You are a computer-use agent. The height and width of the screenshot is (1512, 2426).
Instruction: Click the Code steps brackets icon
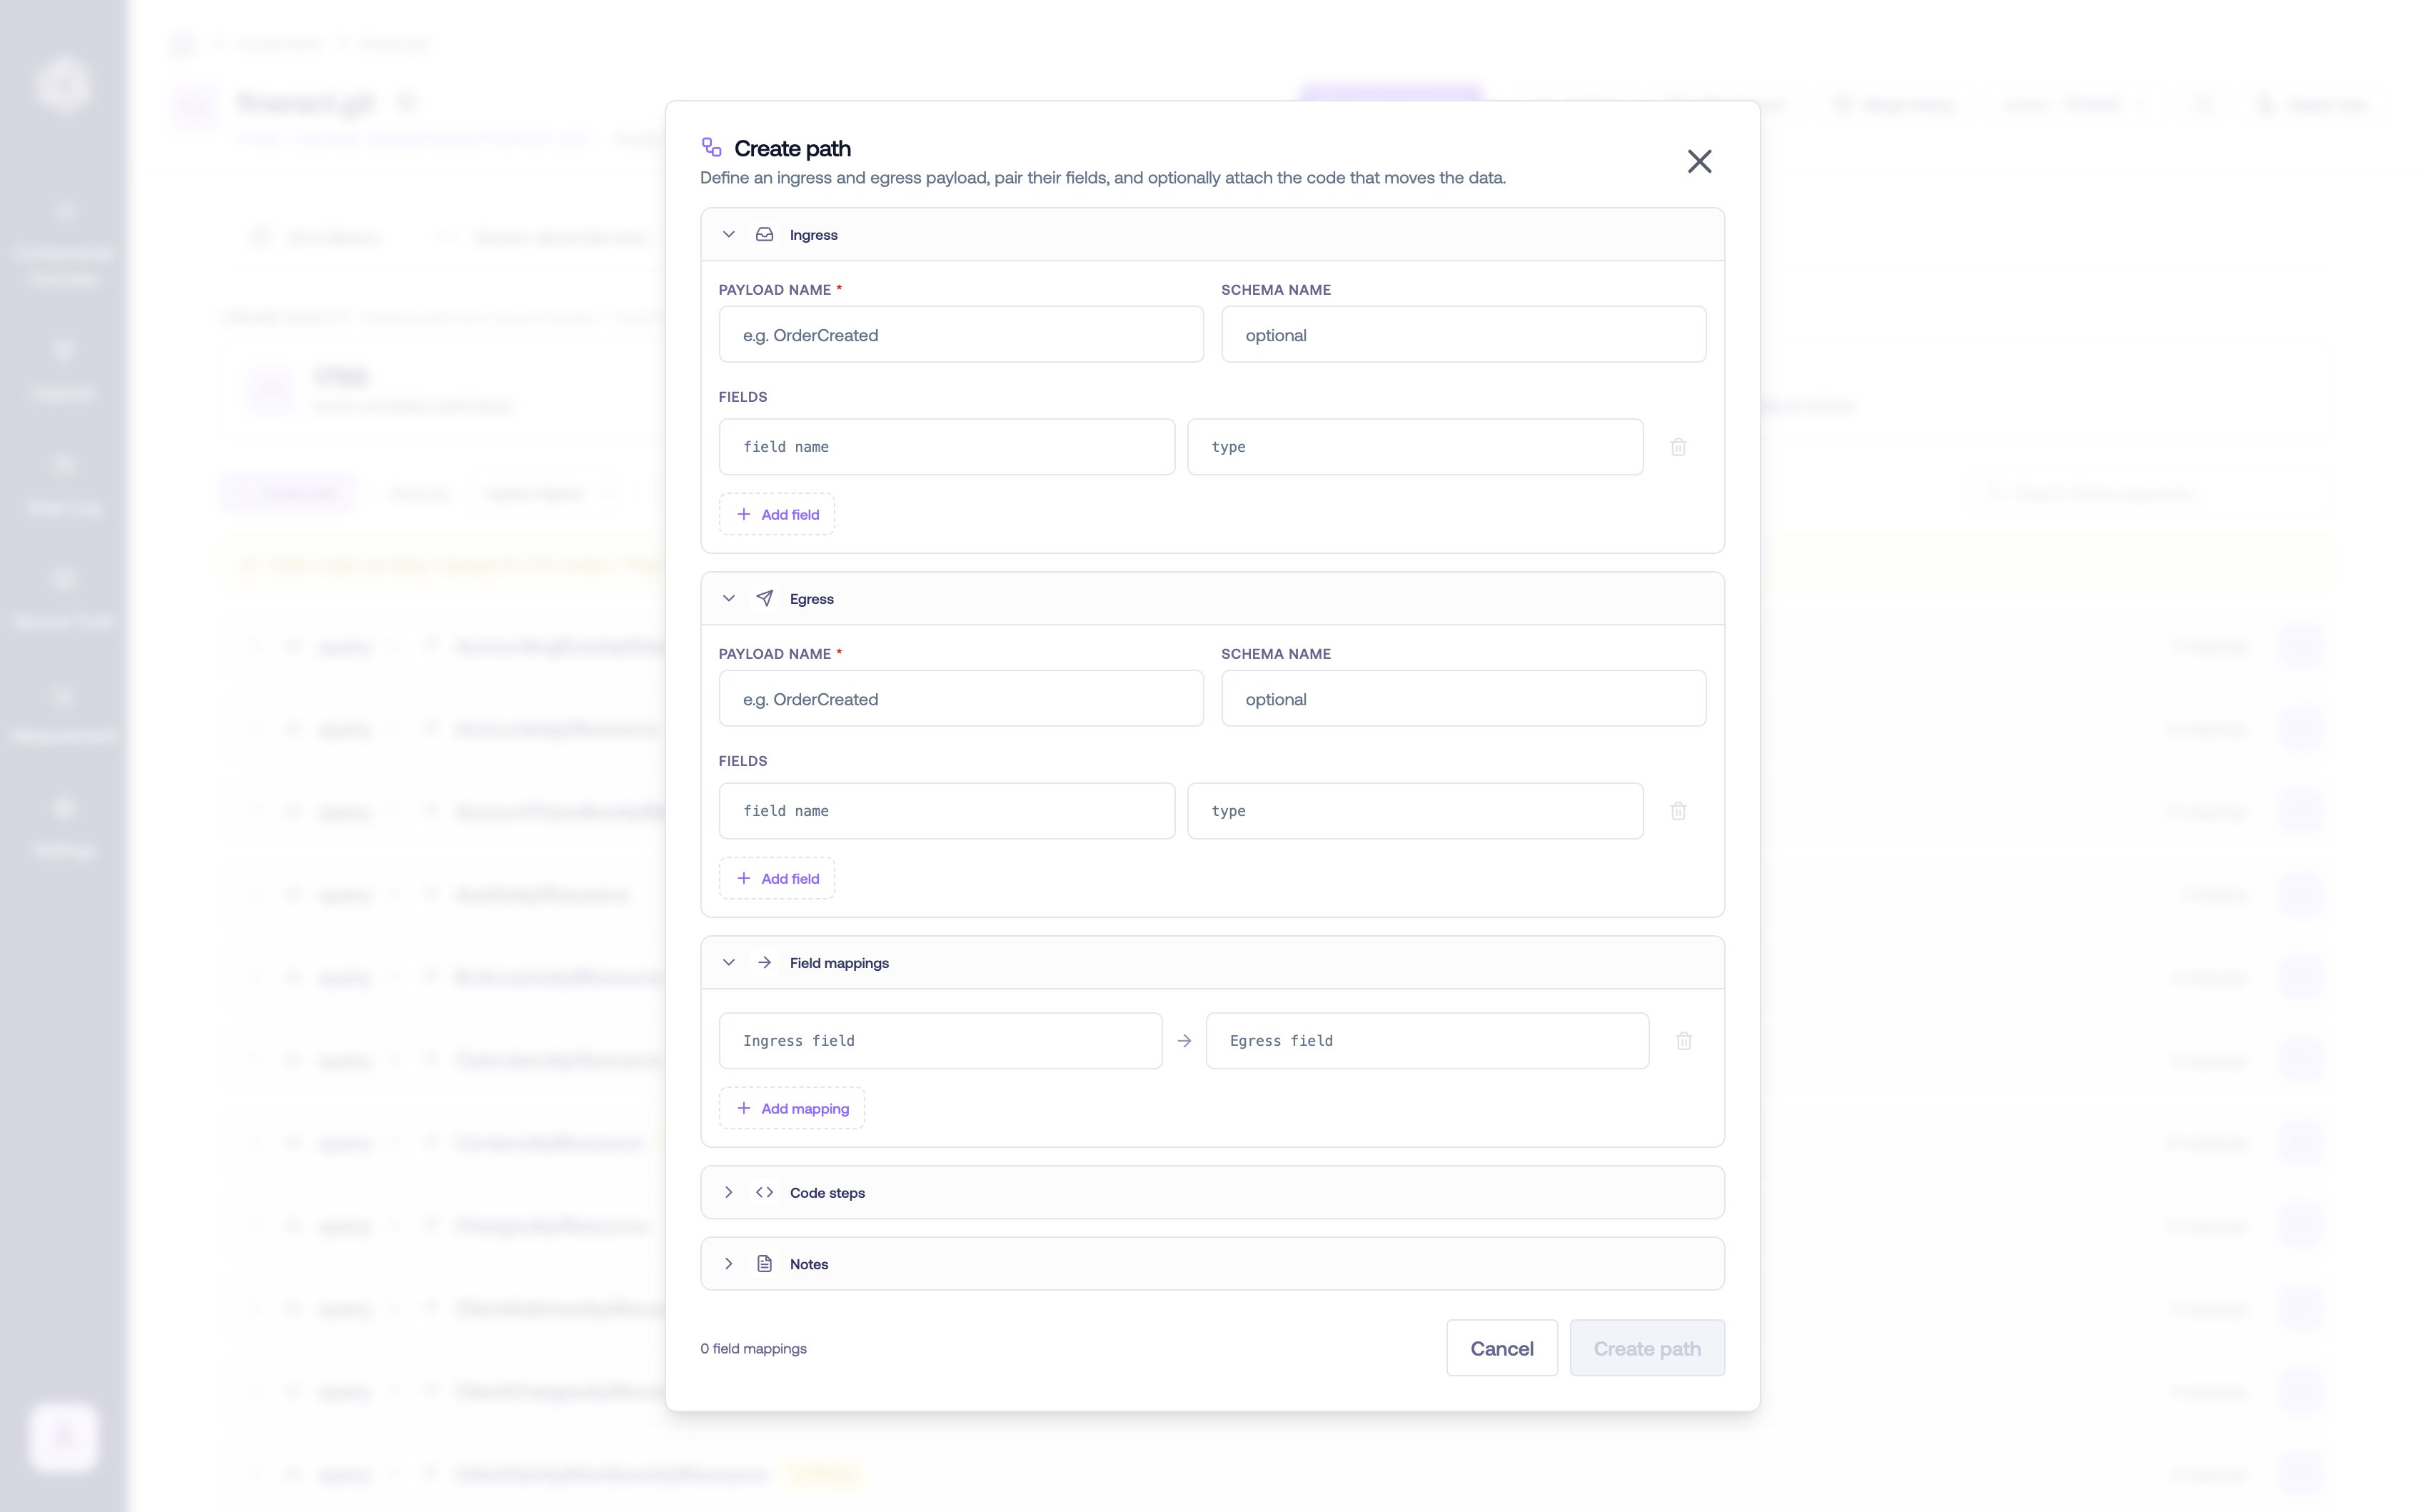coord(765,1192)
